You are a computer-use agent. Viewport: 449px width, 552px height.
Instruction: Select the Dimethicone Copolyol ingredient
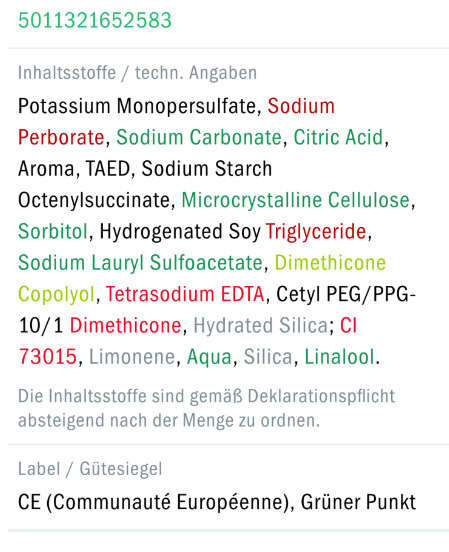tap(330, 263)
